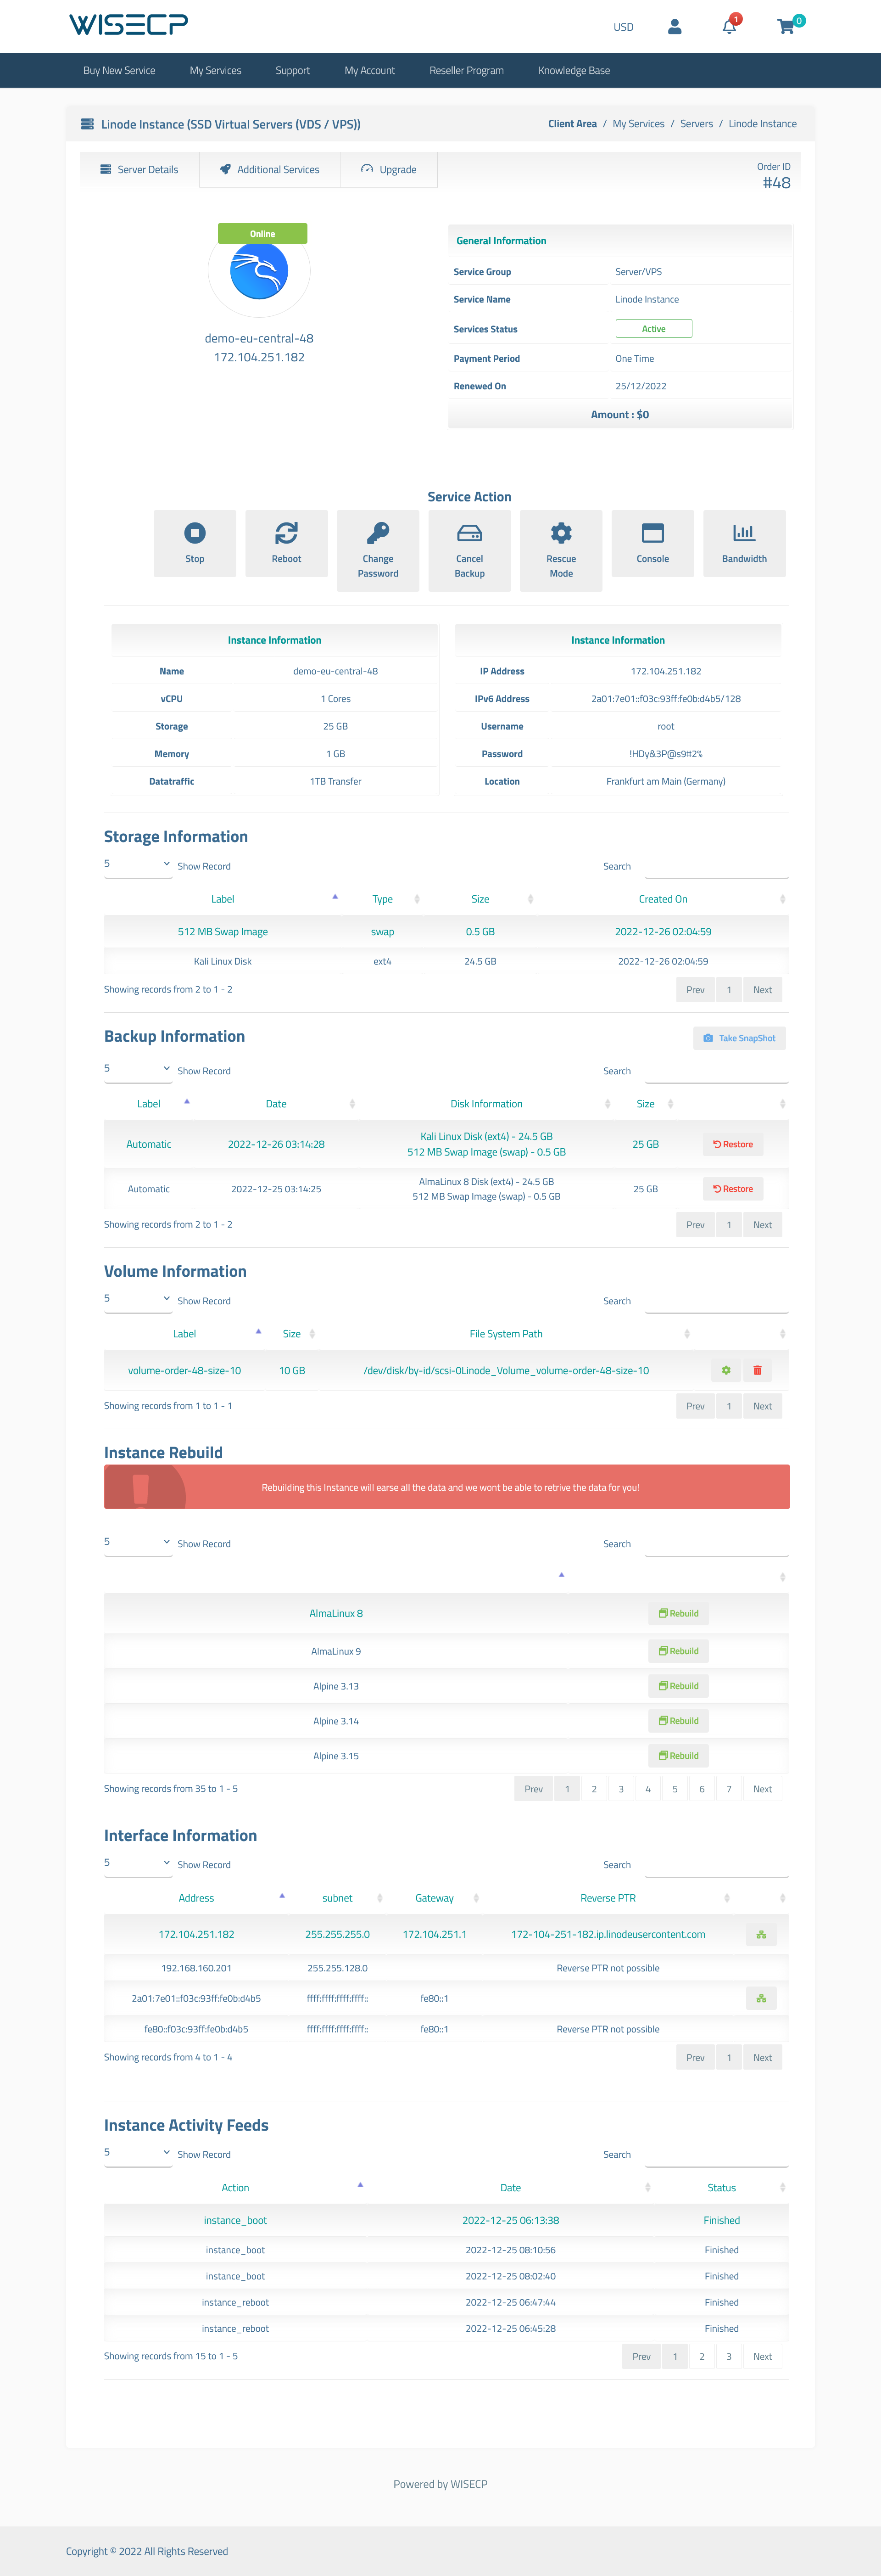Click Prev in Interface Information pagination

pyautogui.click(x=695, y=2058)
